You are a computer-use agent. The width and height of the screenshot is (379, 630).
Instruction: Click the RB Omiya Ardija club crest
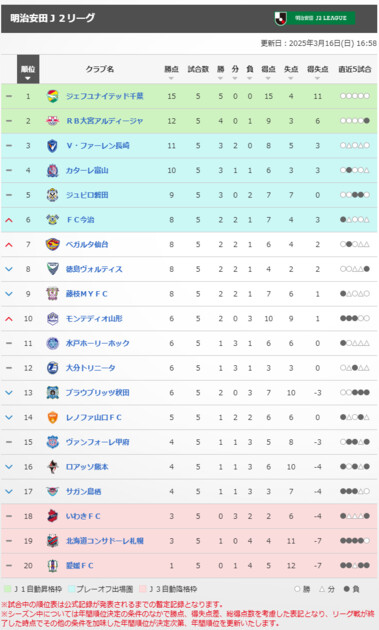point(52,121)
